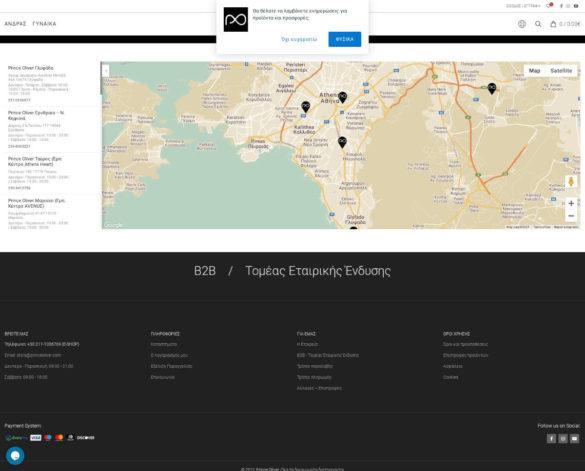The height and width of the screenshot is (471, 585).
Task: Click the Discover payment logo
Action: [x=85, y=438]
